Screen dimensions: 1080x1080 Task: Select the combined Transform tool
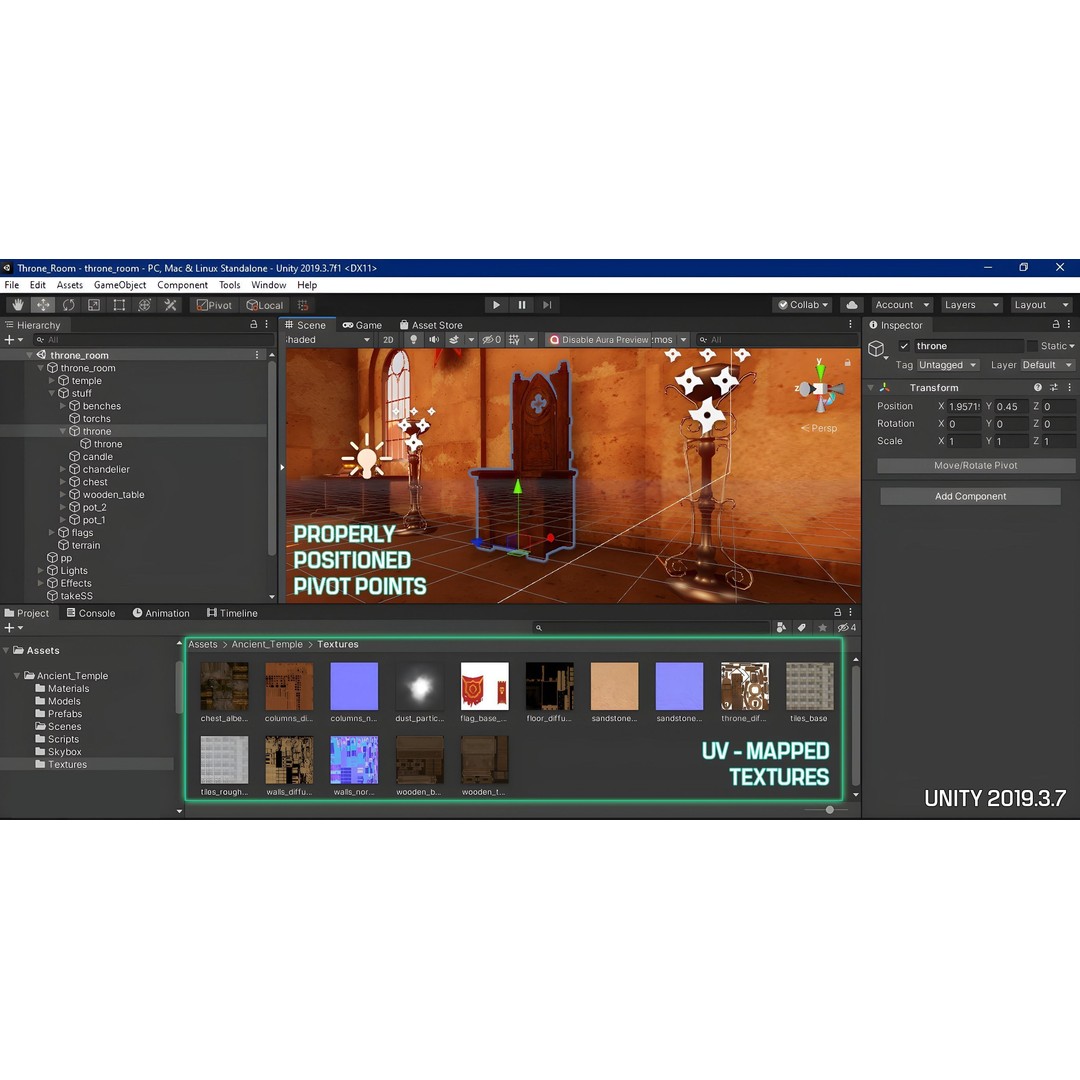click(x=145, y=305)
